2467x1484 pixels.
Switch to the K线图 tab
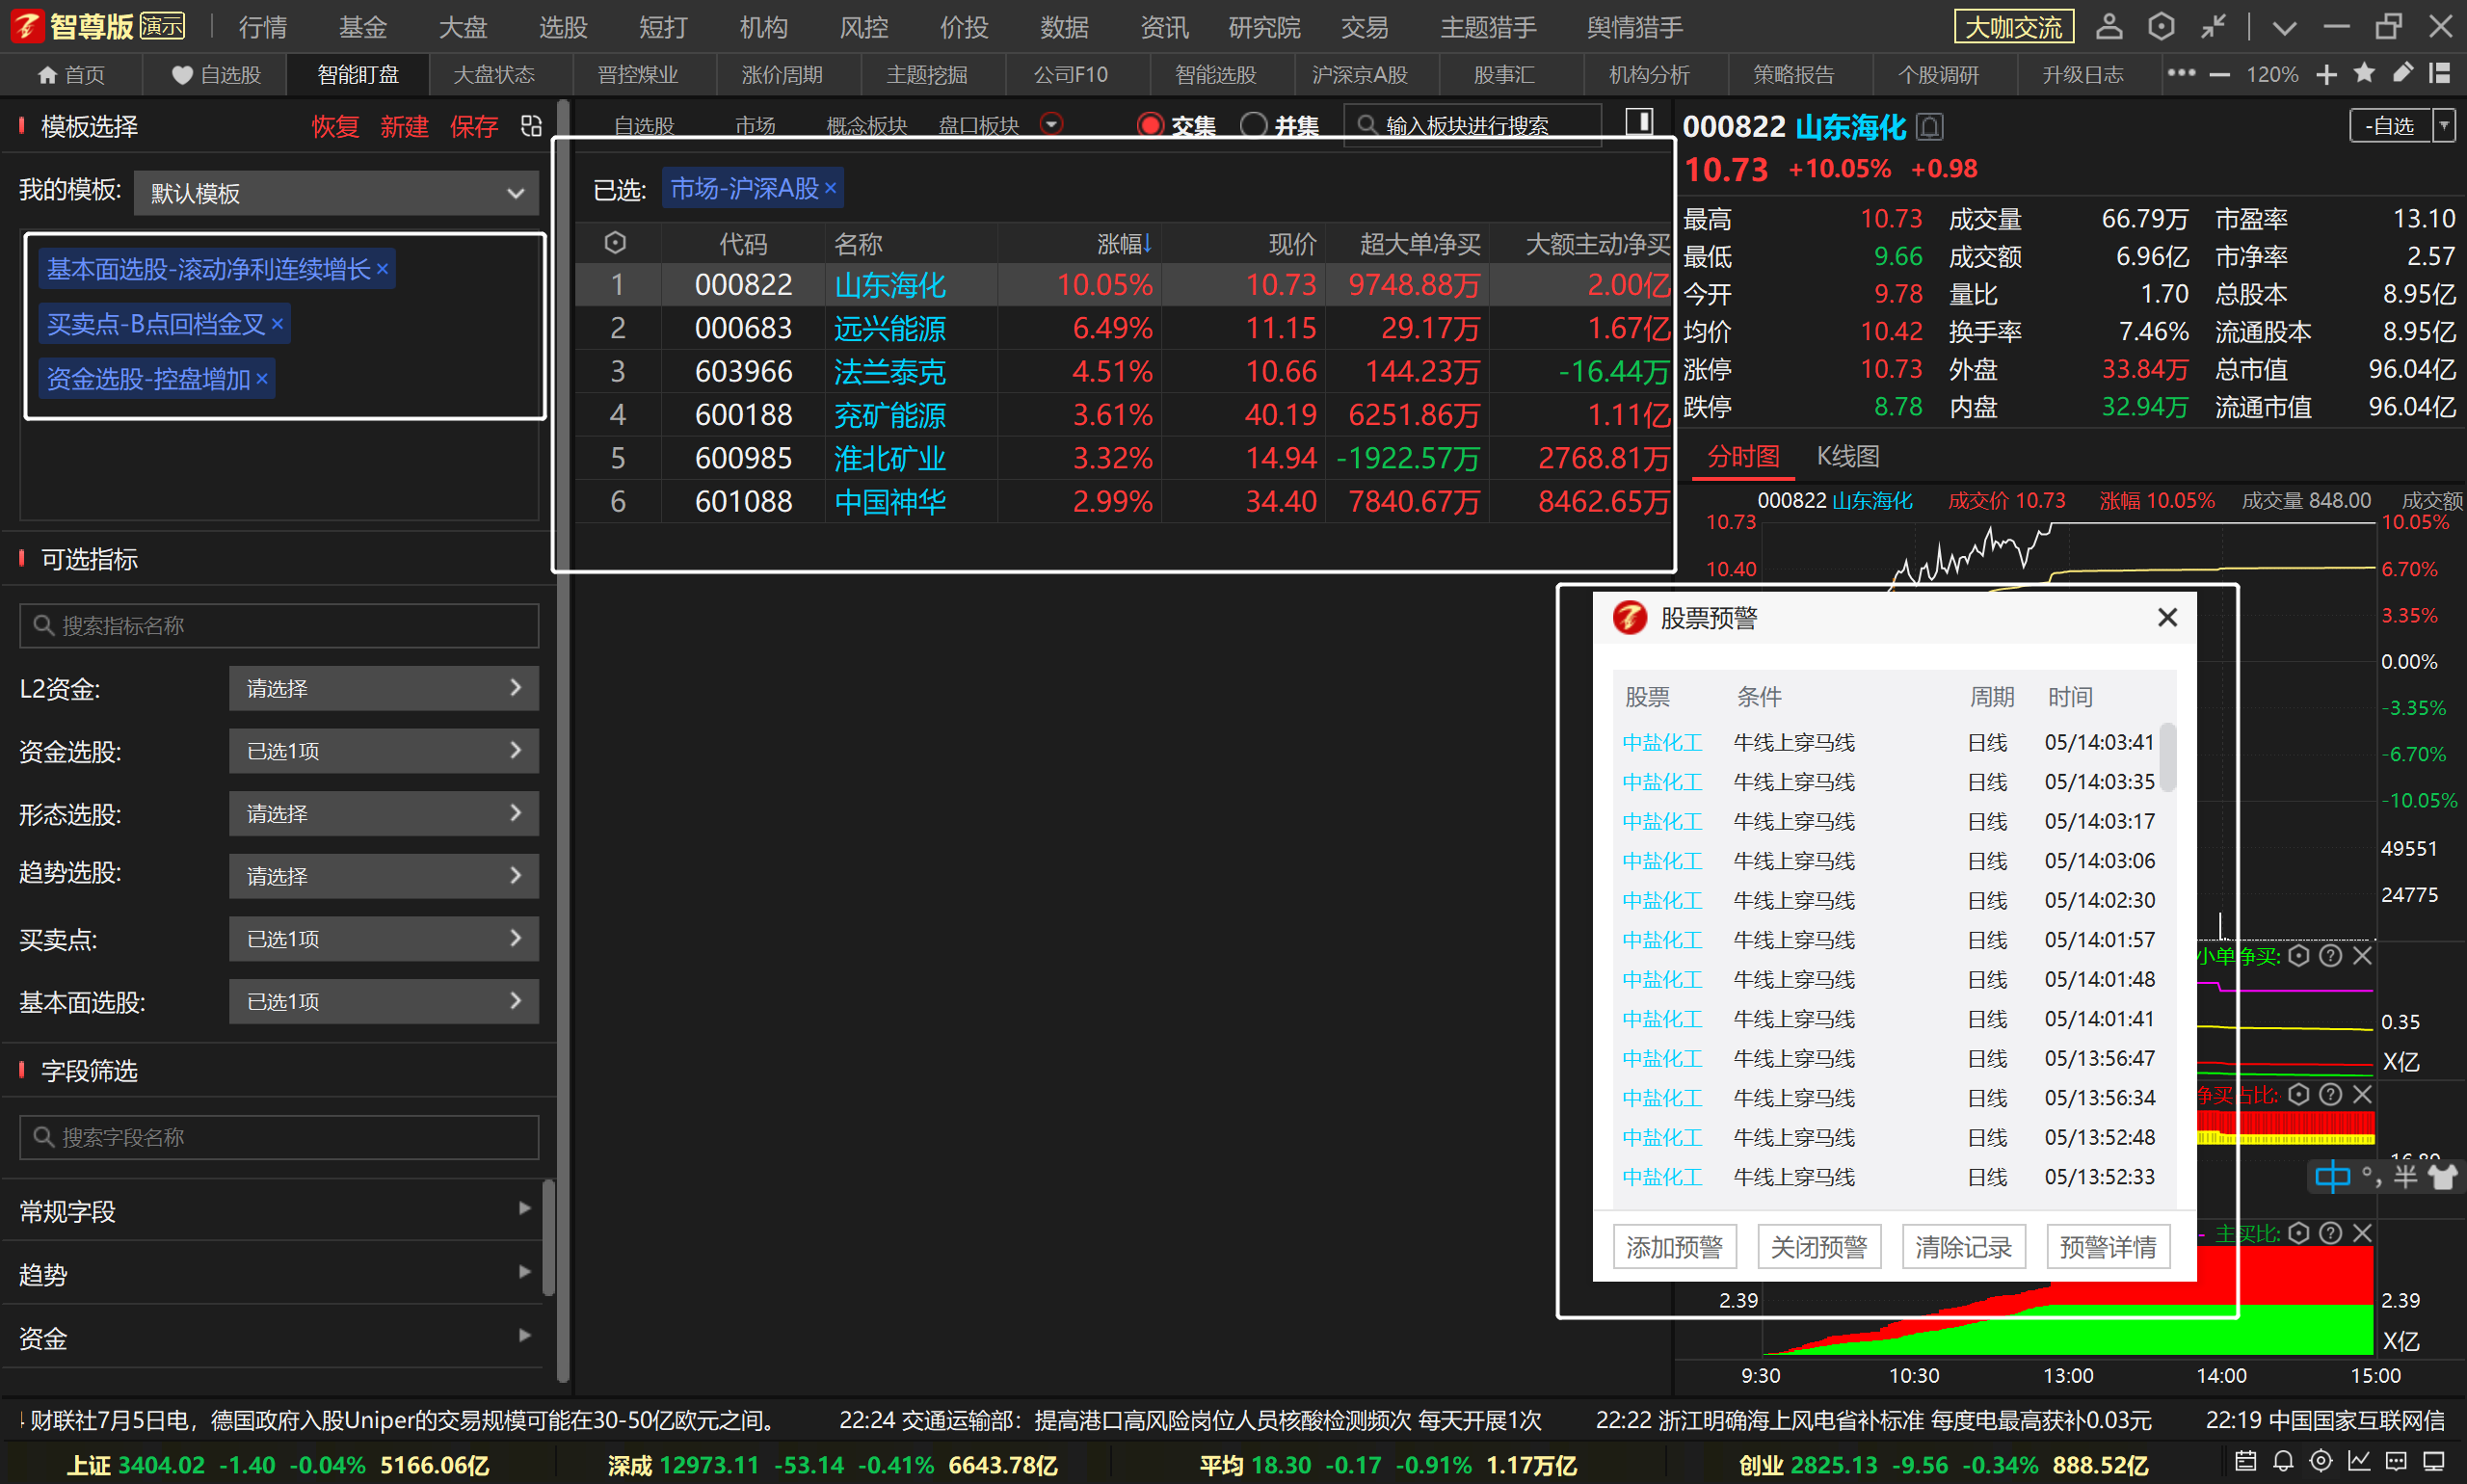coord(1847,457)
